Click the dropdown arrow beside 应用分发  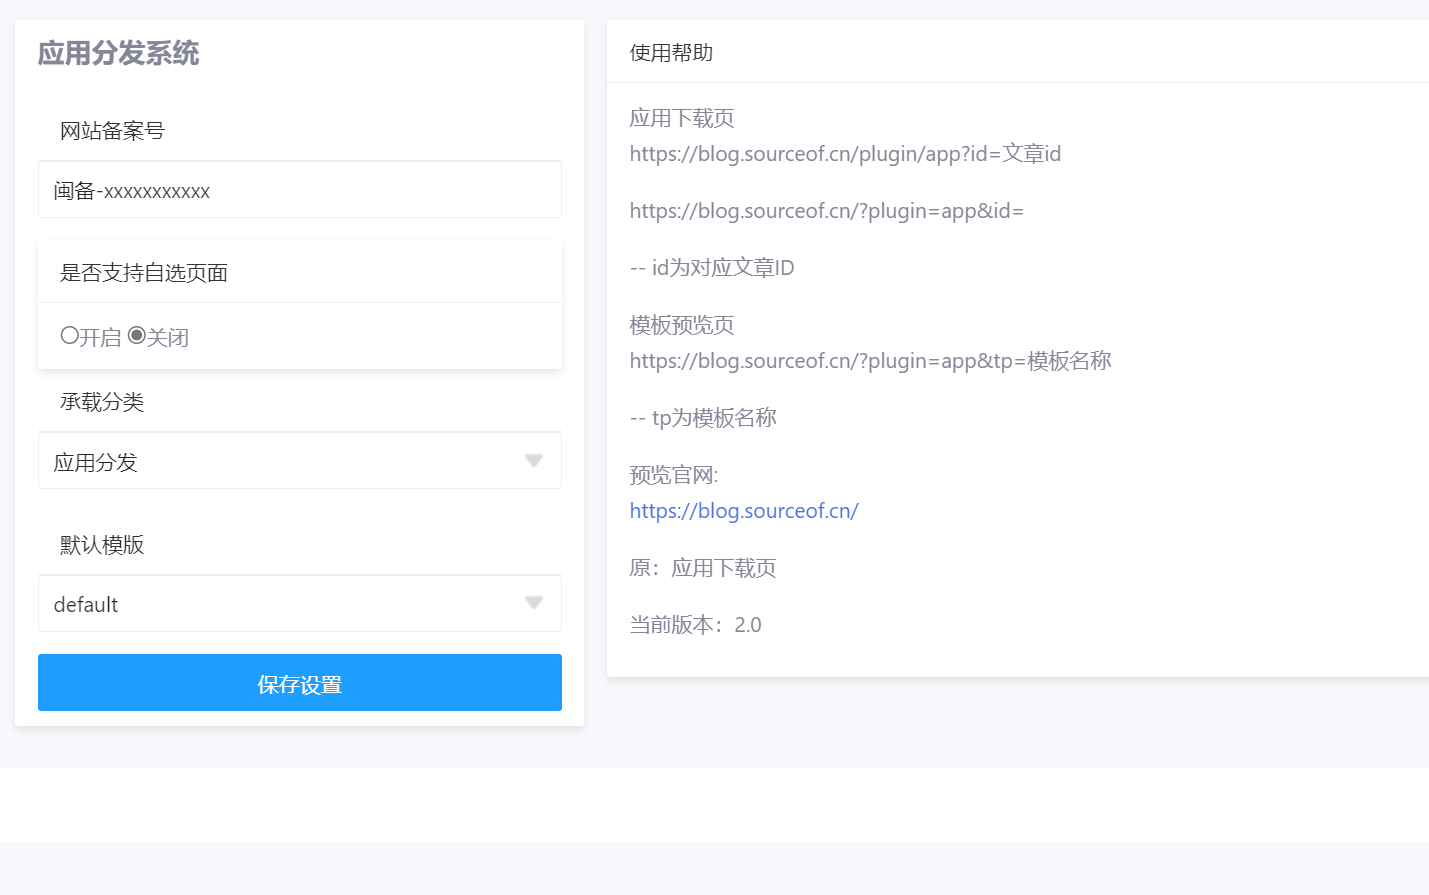[x=534, y=461]
